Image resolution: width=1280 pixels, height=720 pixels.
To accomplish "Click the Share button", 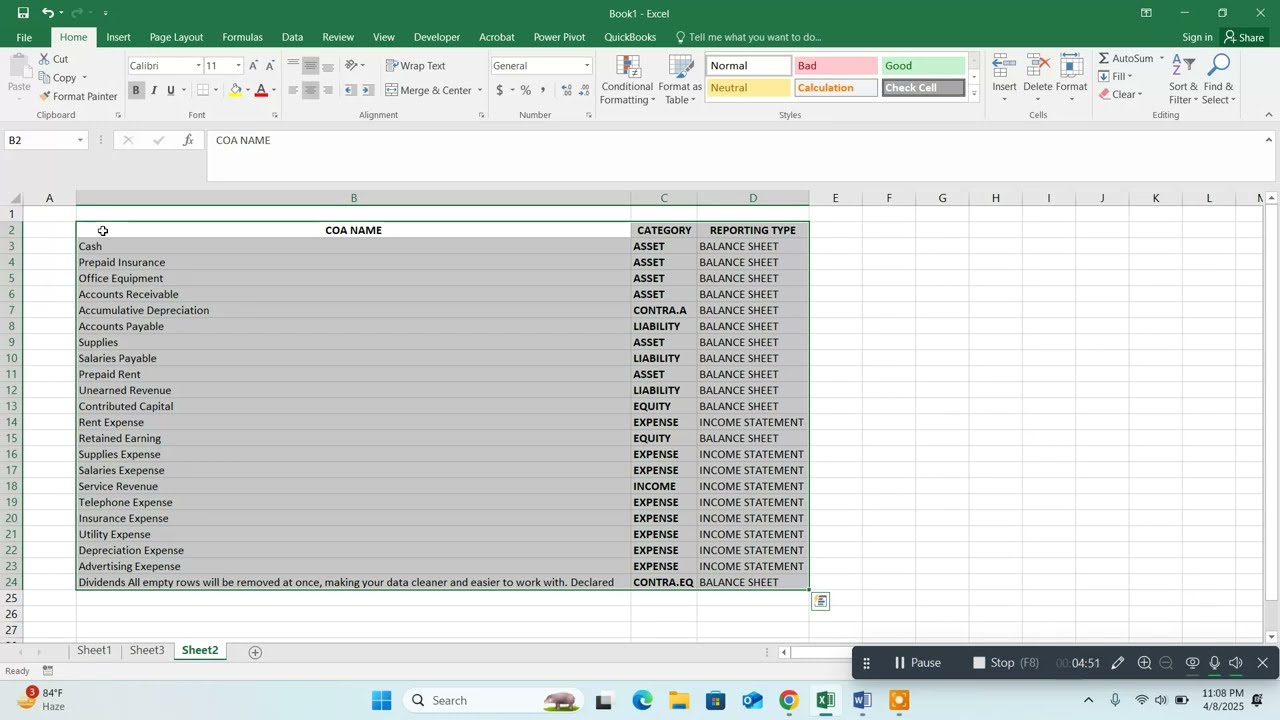I will pos(1243,37).
